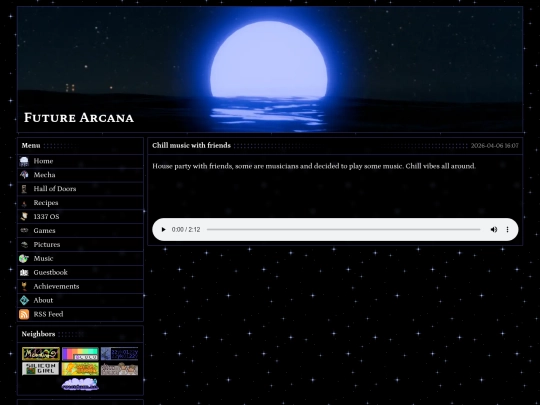
Task: Click the small icon beside Recipes
Action: (x=24, y=203)
